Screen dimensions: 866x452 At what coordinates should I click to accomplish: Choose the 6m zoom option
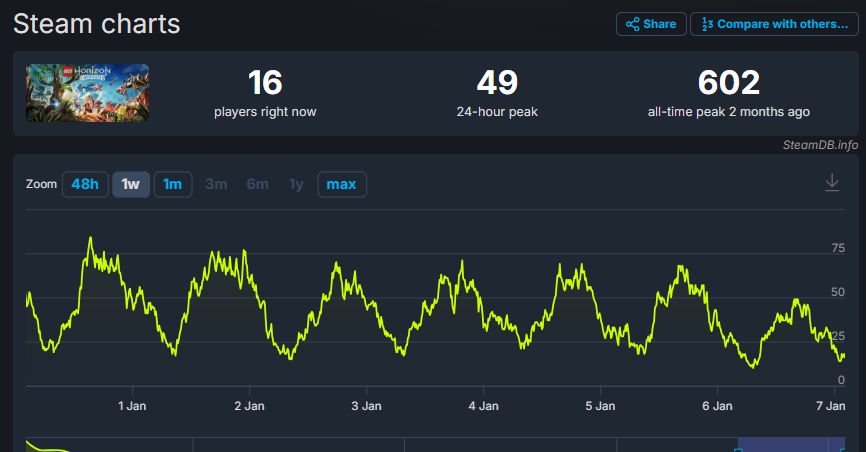click(257, 184)
